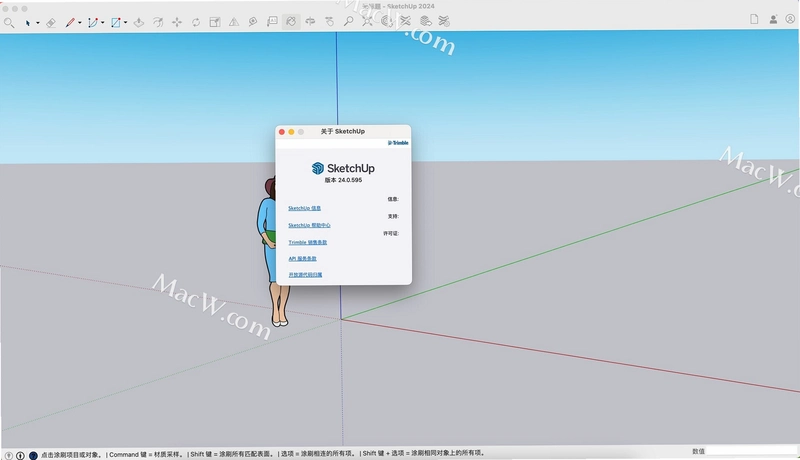Expand the Arc tool dropdown arrow
Screen dimensions: 800x460
click(x=103, y=23)
